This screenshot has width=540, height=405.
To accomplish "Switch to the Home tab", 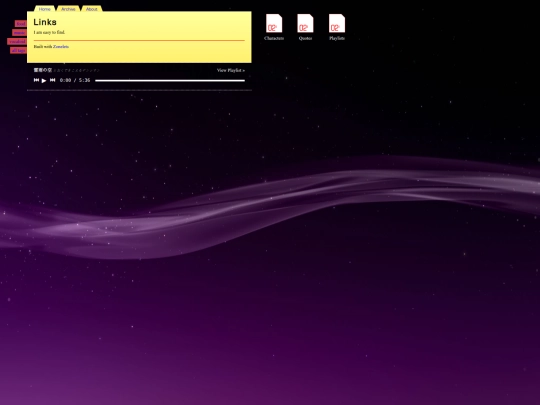I will tap(45, 9).
